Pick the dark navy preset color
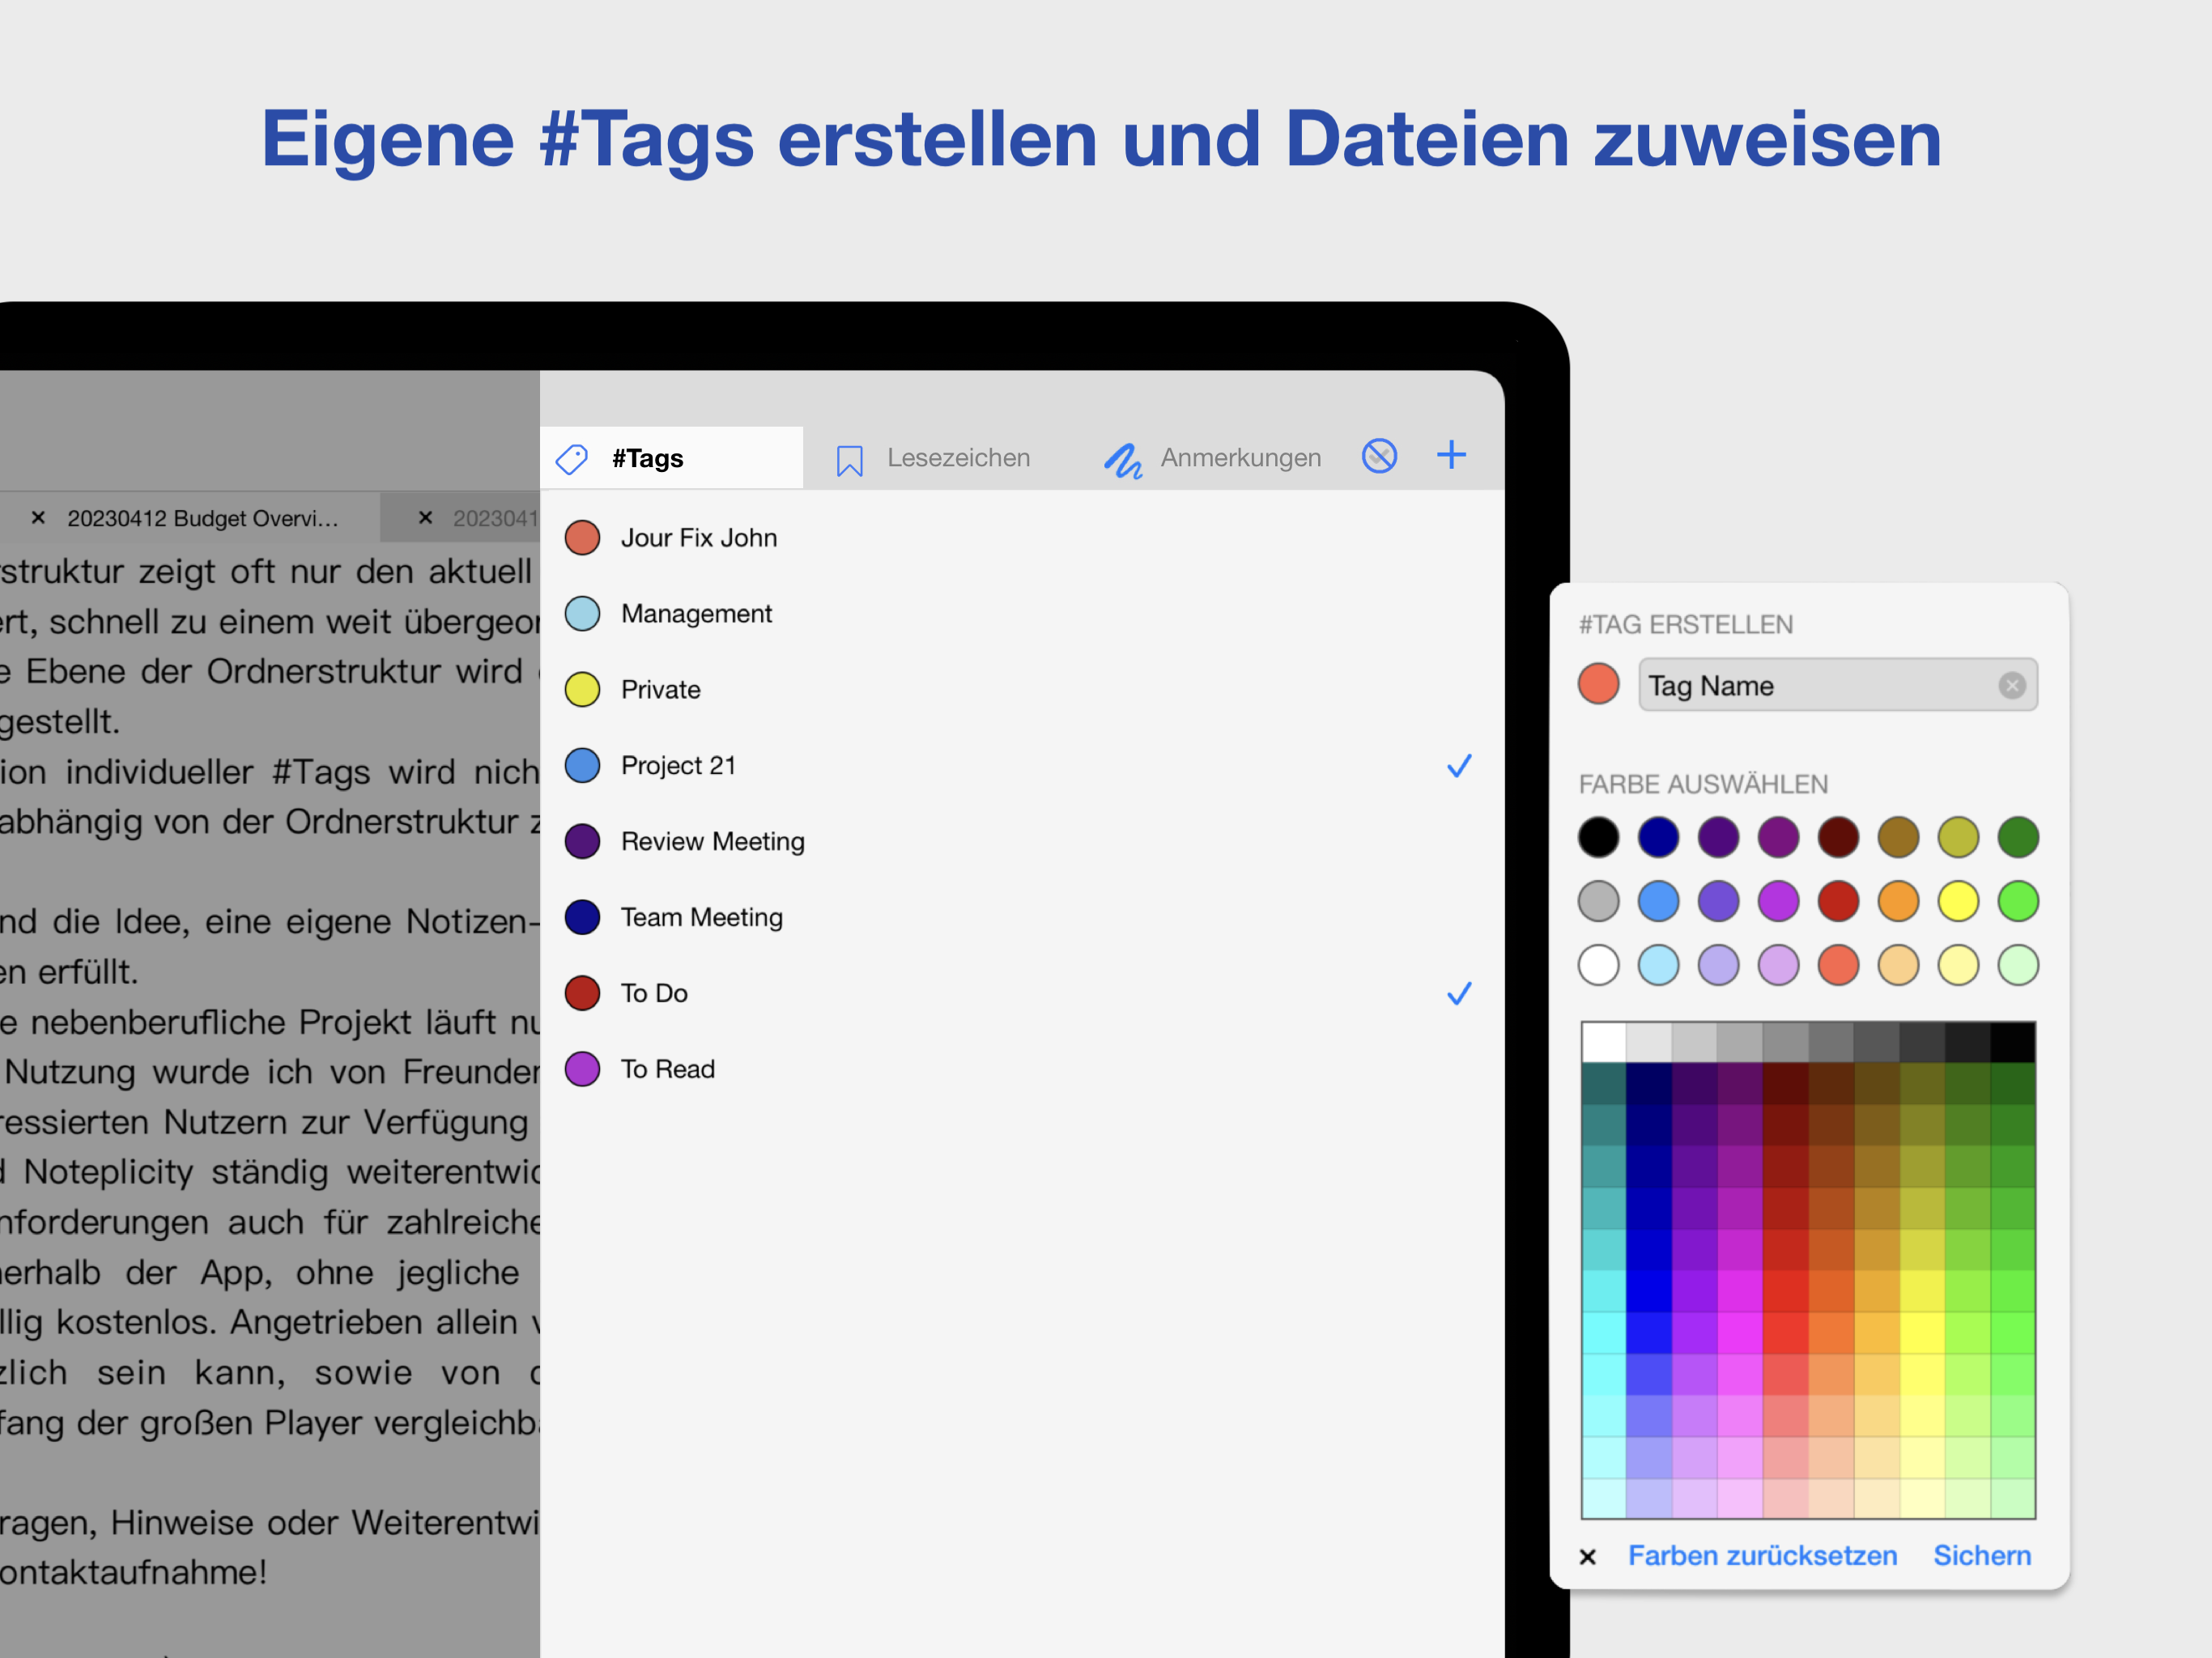 [1658, 837]
